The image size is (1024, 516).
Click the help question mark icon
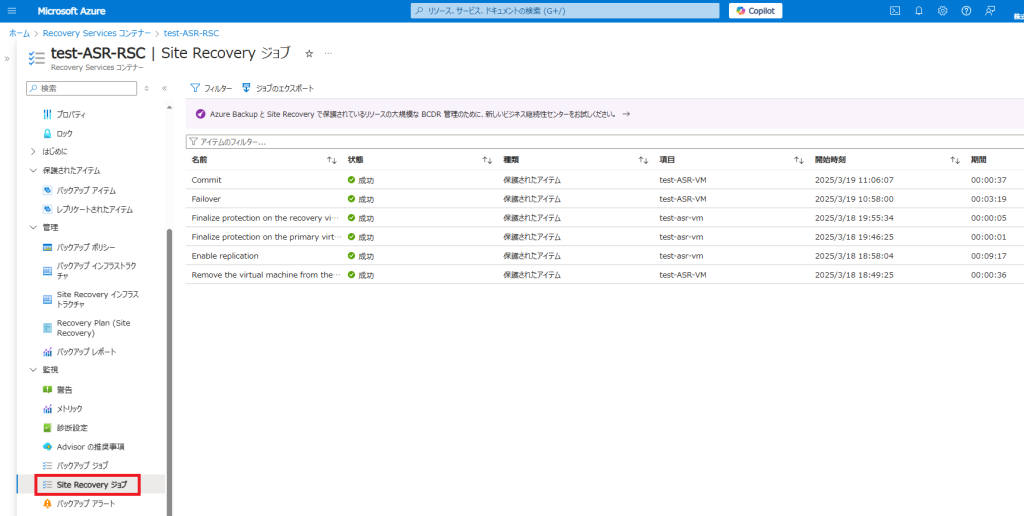966,11
